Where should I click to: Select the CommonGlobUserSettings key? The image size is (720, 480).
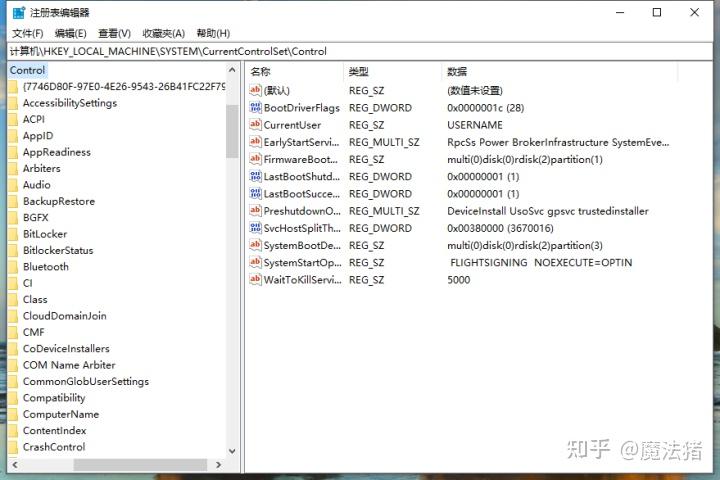point(86,382)
